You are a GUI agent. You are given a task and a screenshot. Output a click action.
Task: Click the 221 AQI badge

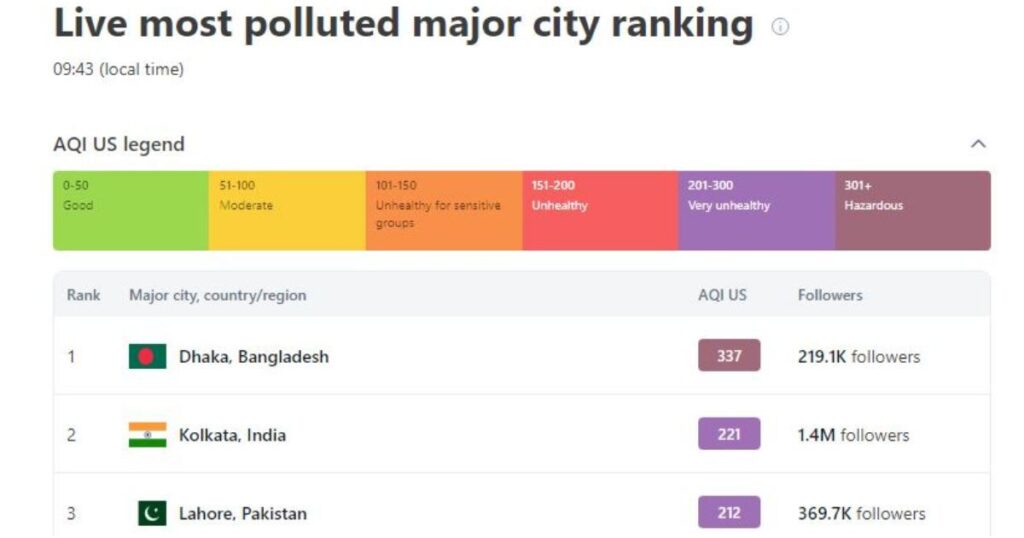click(729, 434)
